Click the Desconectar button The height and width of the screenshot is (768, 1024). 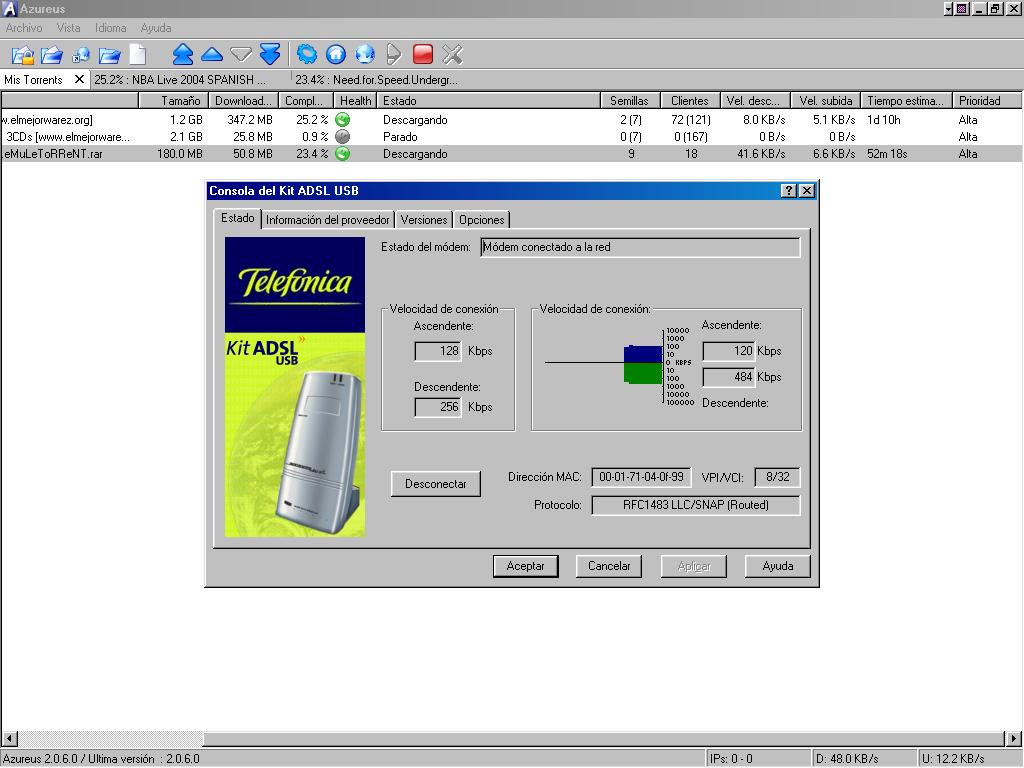(x=436, y=484)
